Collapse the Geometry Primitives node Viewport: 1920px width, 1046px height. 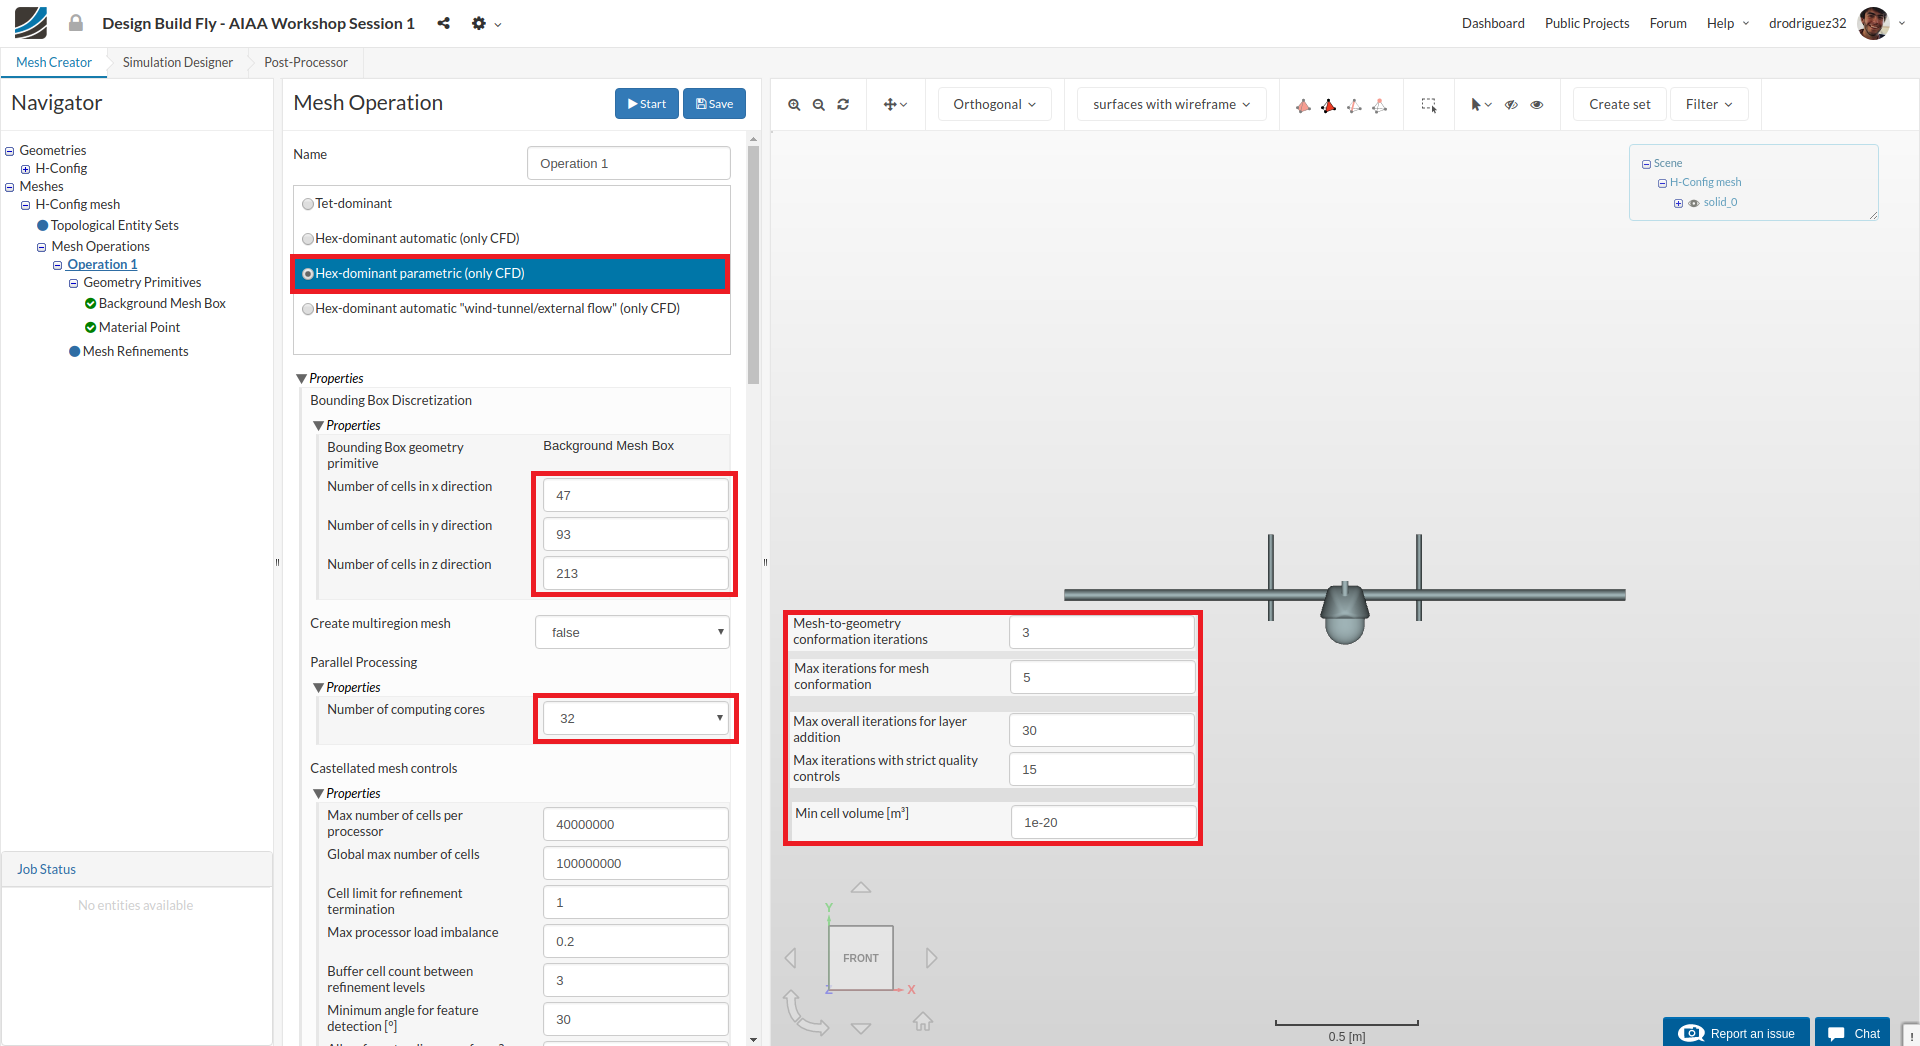click(x=74, y=283)
